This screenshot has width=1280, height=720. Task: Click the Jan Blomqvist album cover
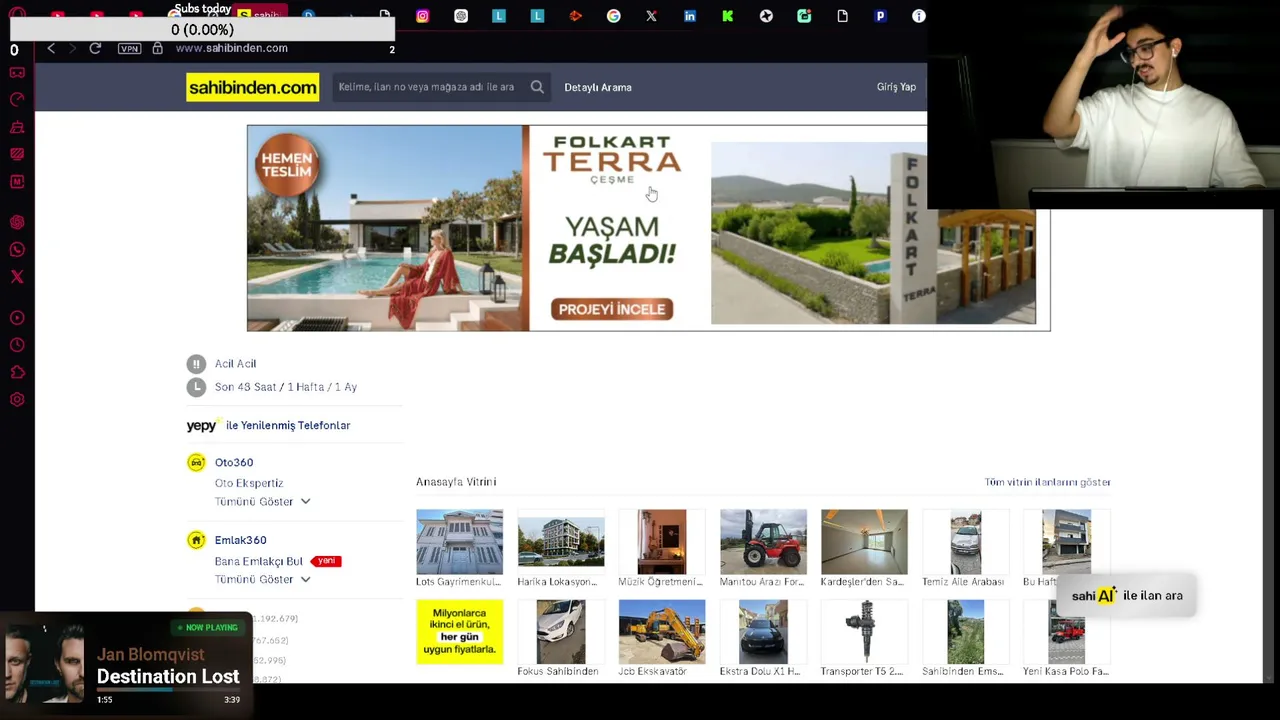[x=44, y=662]
